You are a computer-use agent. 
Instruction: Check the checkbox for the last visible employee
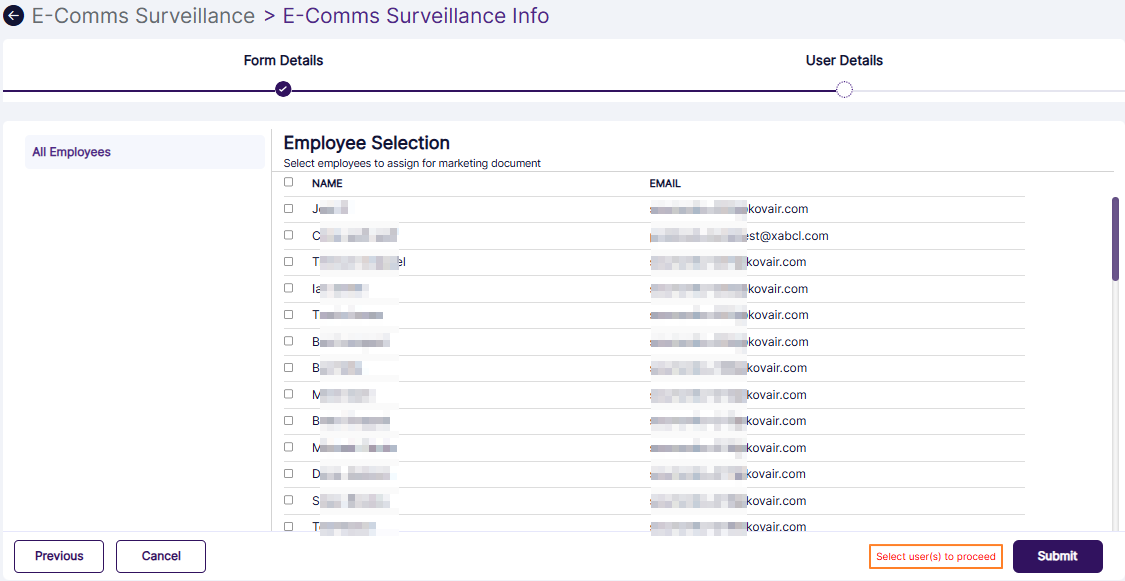[x=288, y=527]
